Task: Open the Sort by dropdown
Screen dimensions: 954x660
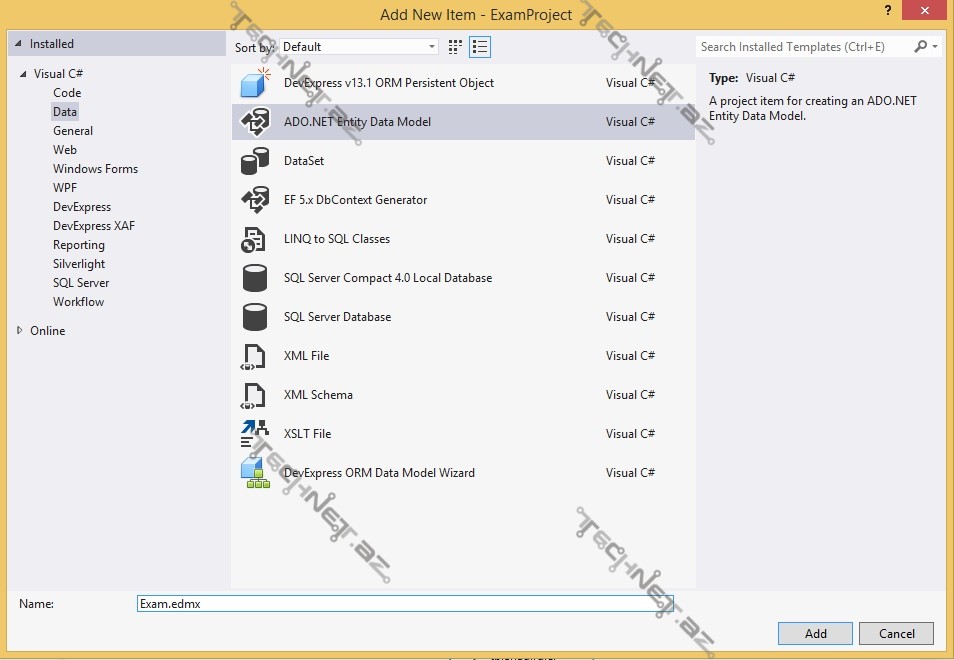Action: [358, 47]
